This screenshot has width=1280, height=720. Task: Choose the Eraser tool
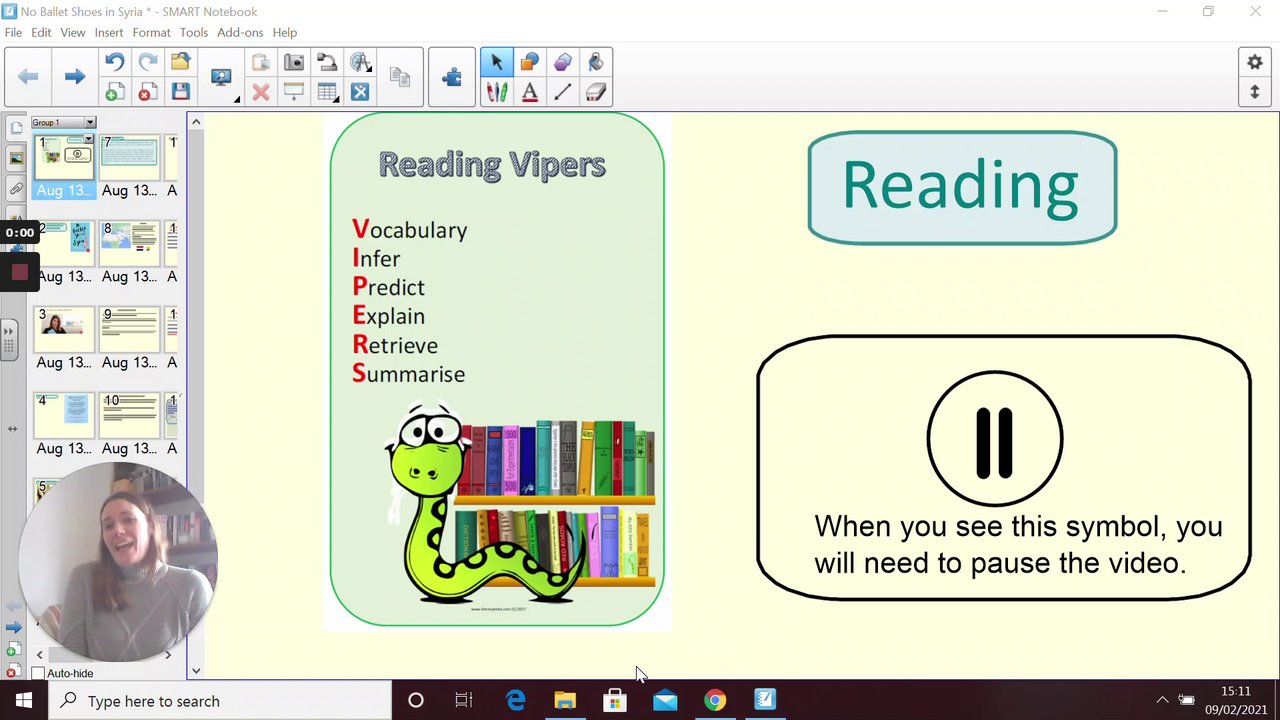595,93
